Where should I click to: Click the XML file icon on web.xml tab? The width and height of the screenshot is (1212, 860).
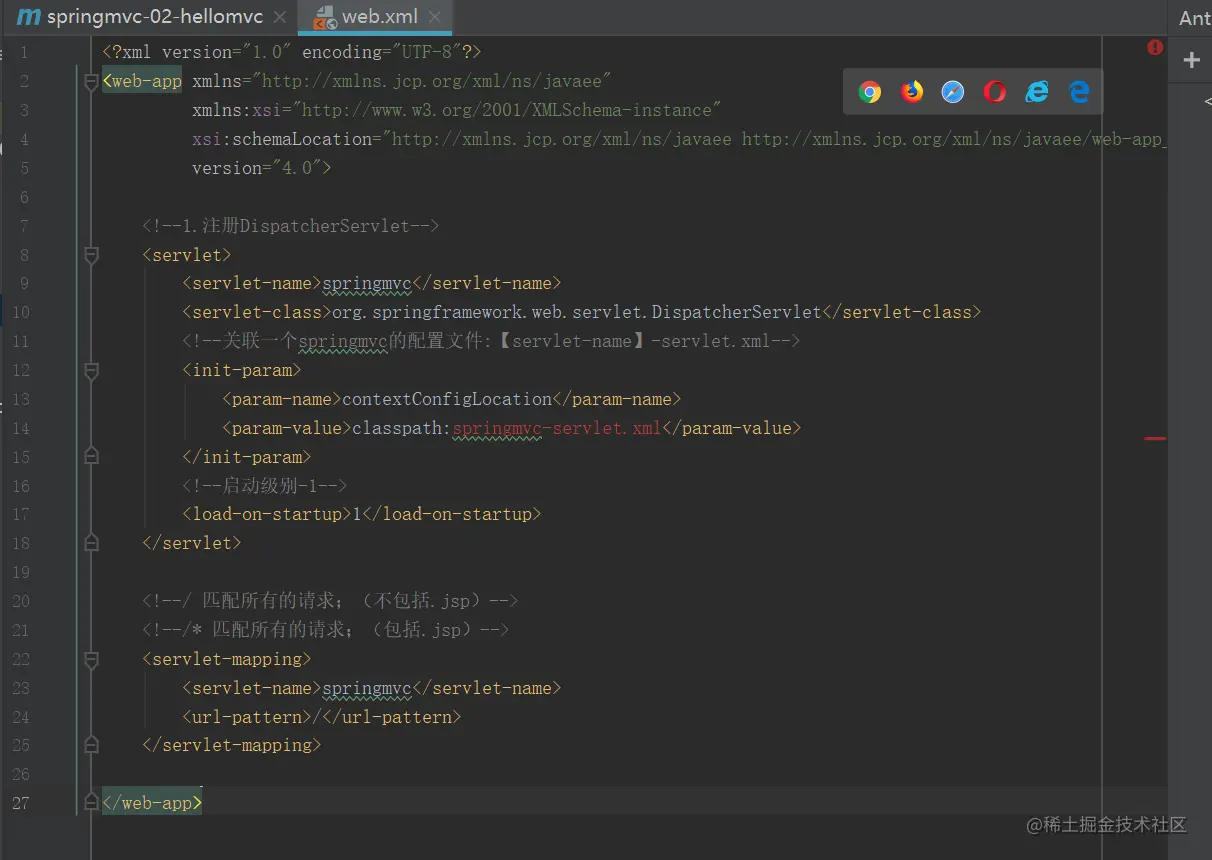(x=325, y=17)
